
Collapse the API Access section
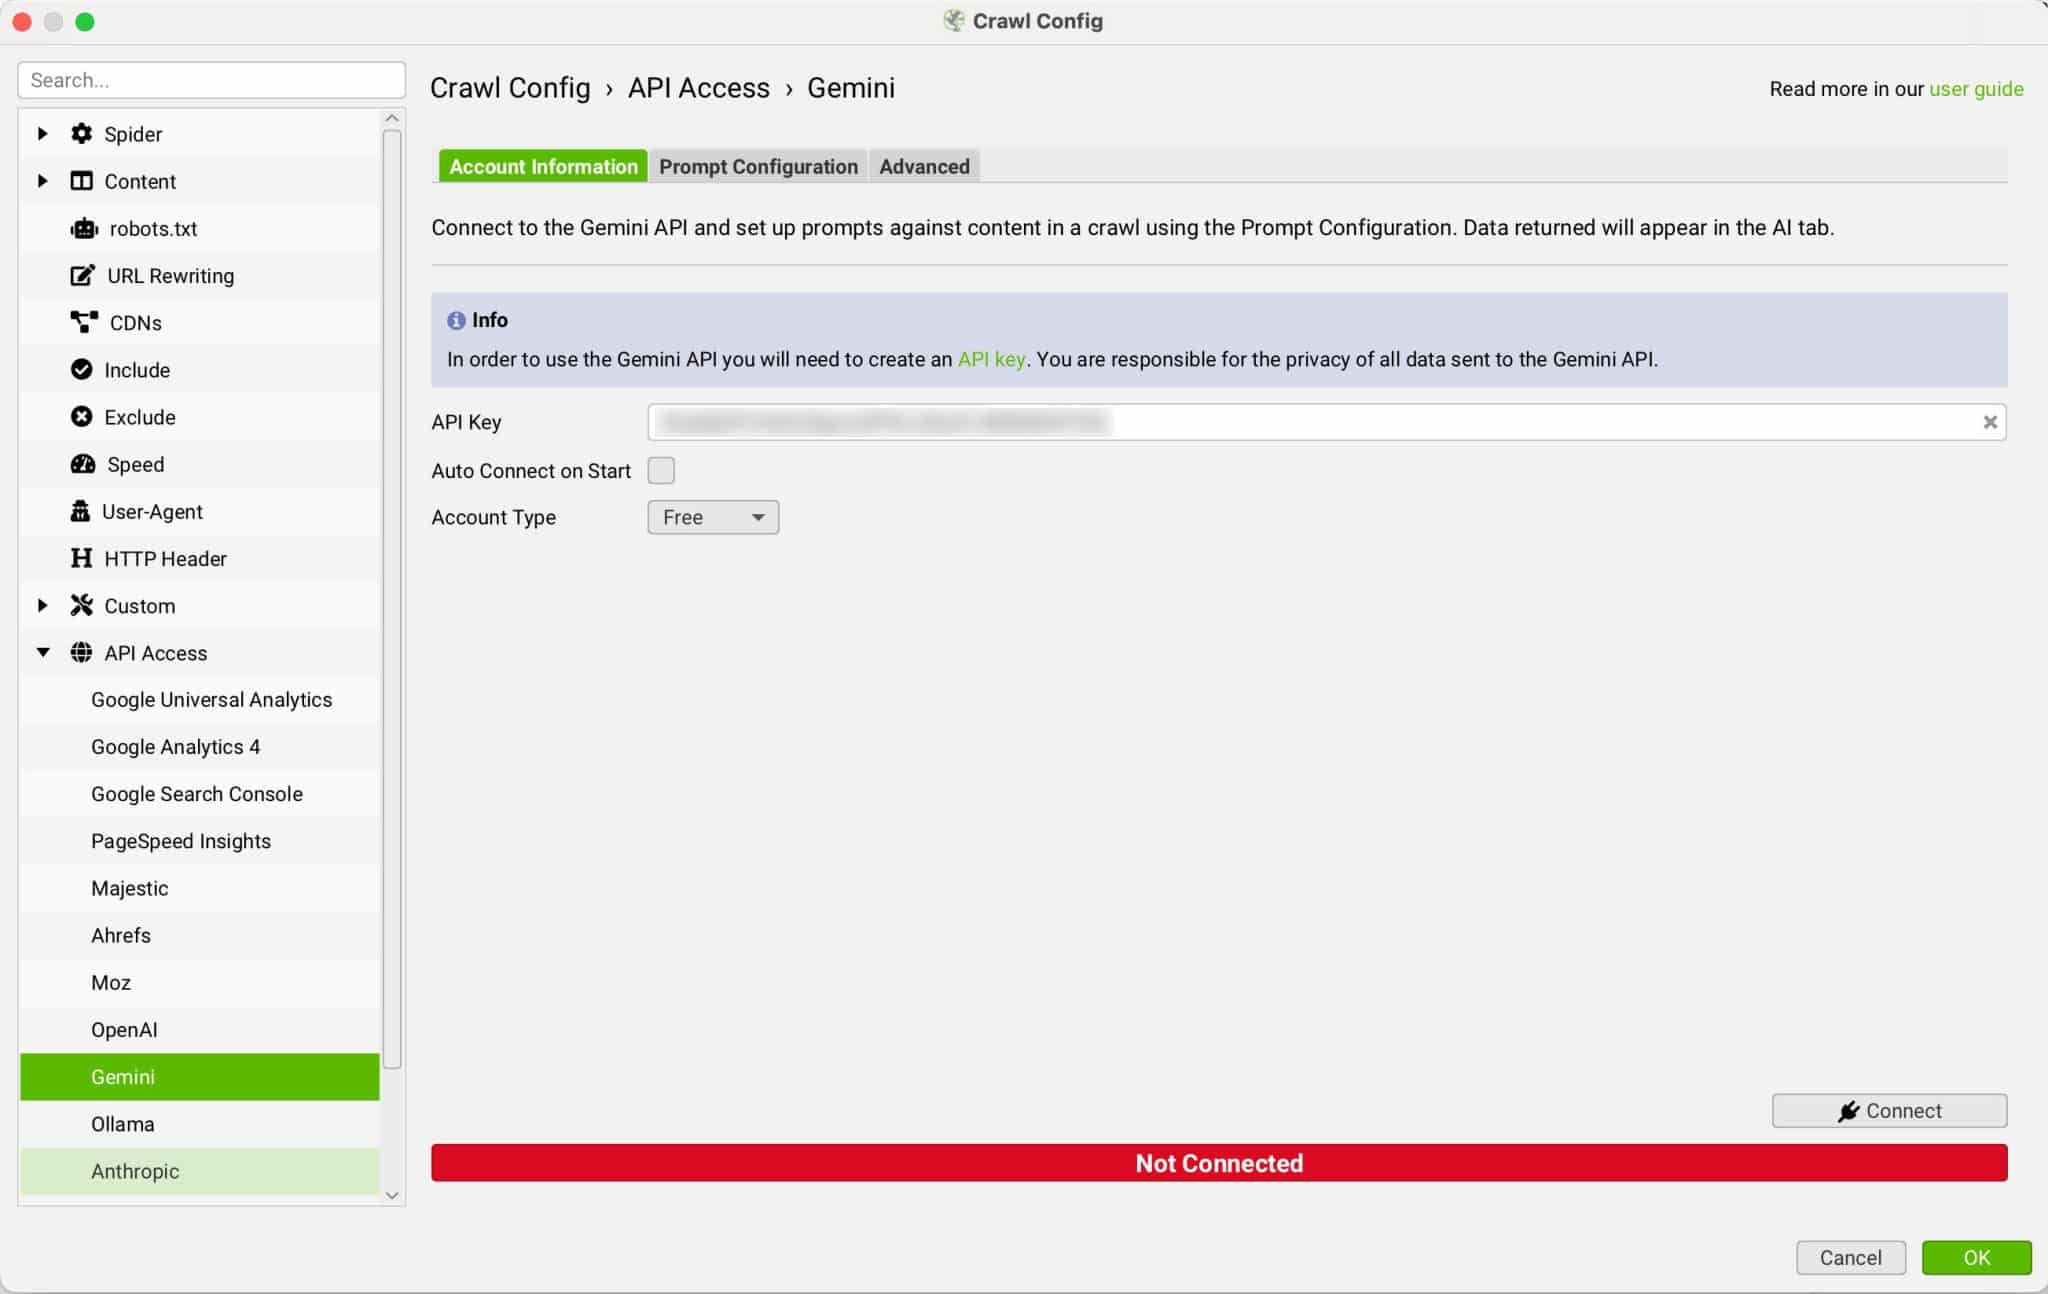pyautogui.click(x=43, y=652)
